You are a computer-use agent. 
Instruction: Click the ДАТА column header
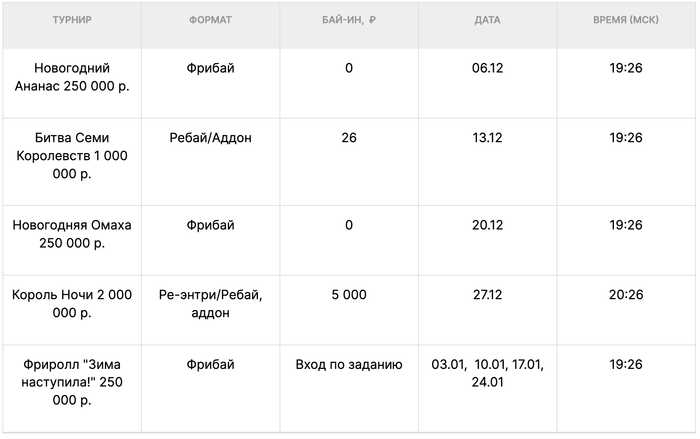[487, 20]
